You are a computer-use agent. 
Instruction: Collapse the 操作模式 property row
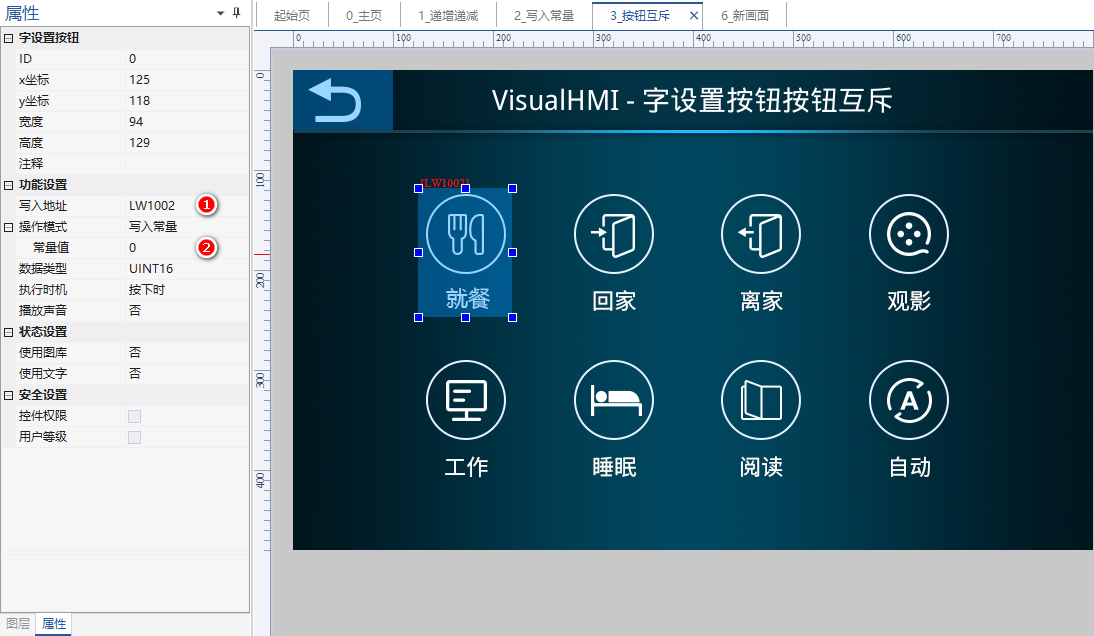(8, 227)
